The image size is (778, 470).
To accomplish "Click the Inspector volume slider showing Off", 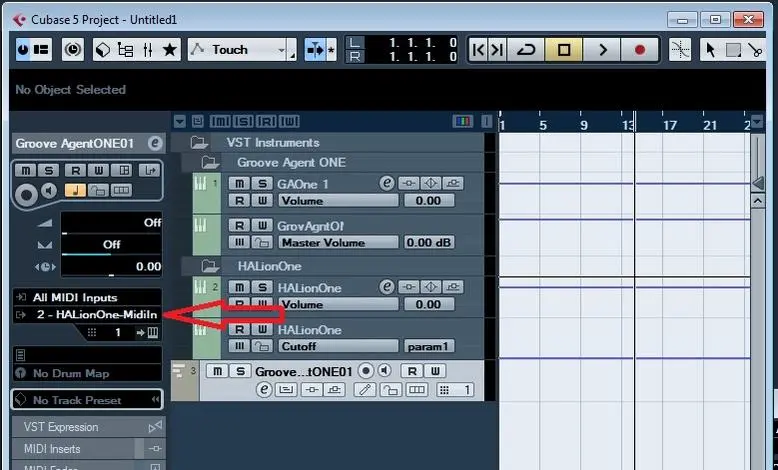I will pos(112,223).
